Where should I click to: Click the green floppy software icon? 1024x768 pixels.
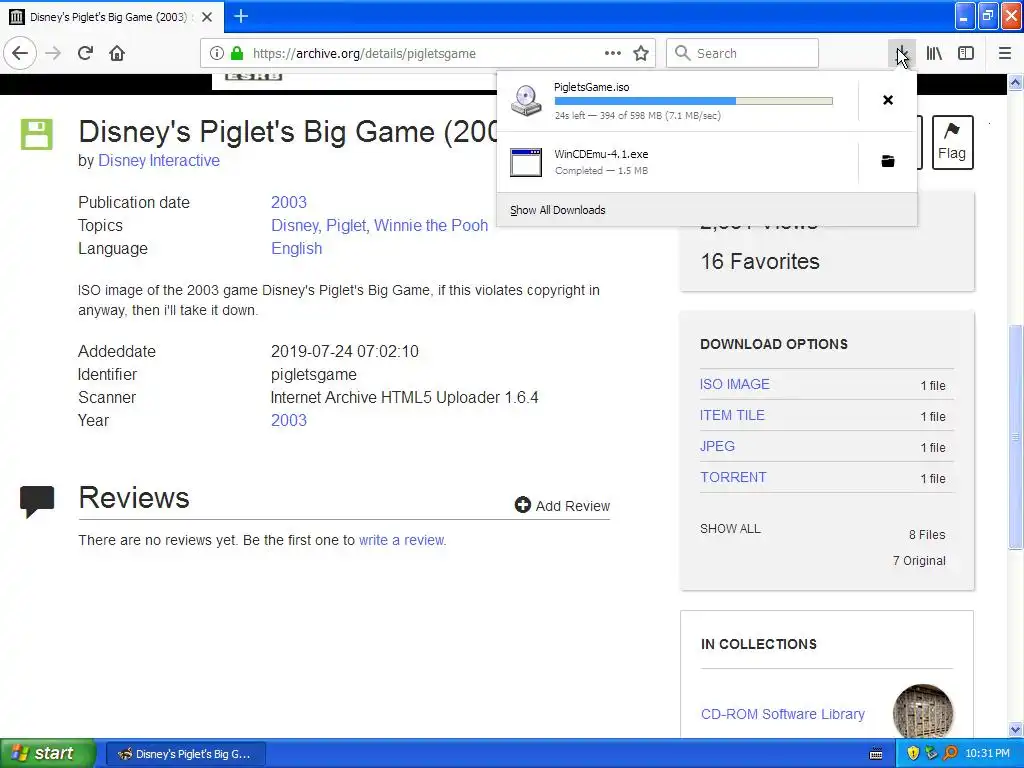point(37,135)
